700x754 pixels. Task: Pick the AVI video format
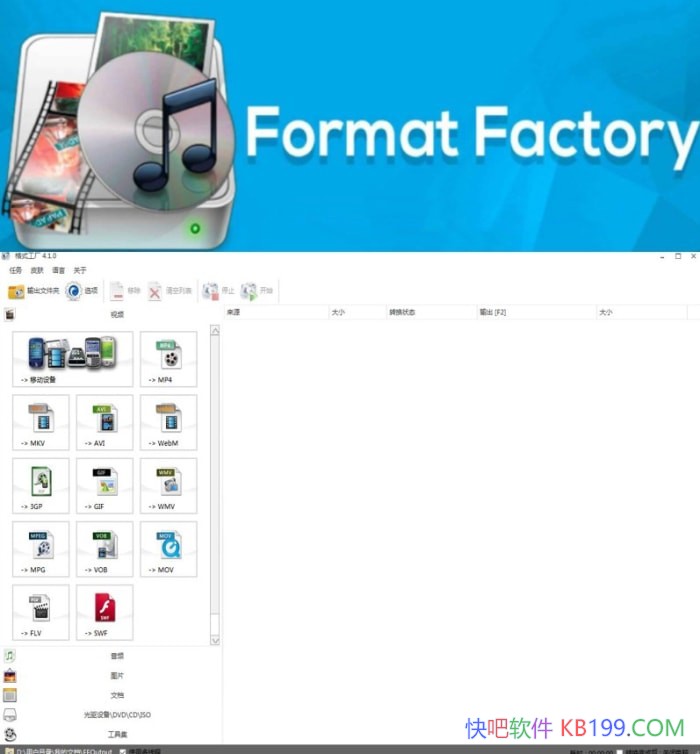[104, 422]
